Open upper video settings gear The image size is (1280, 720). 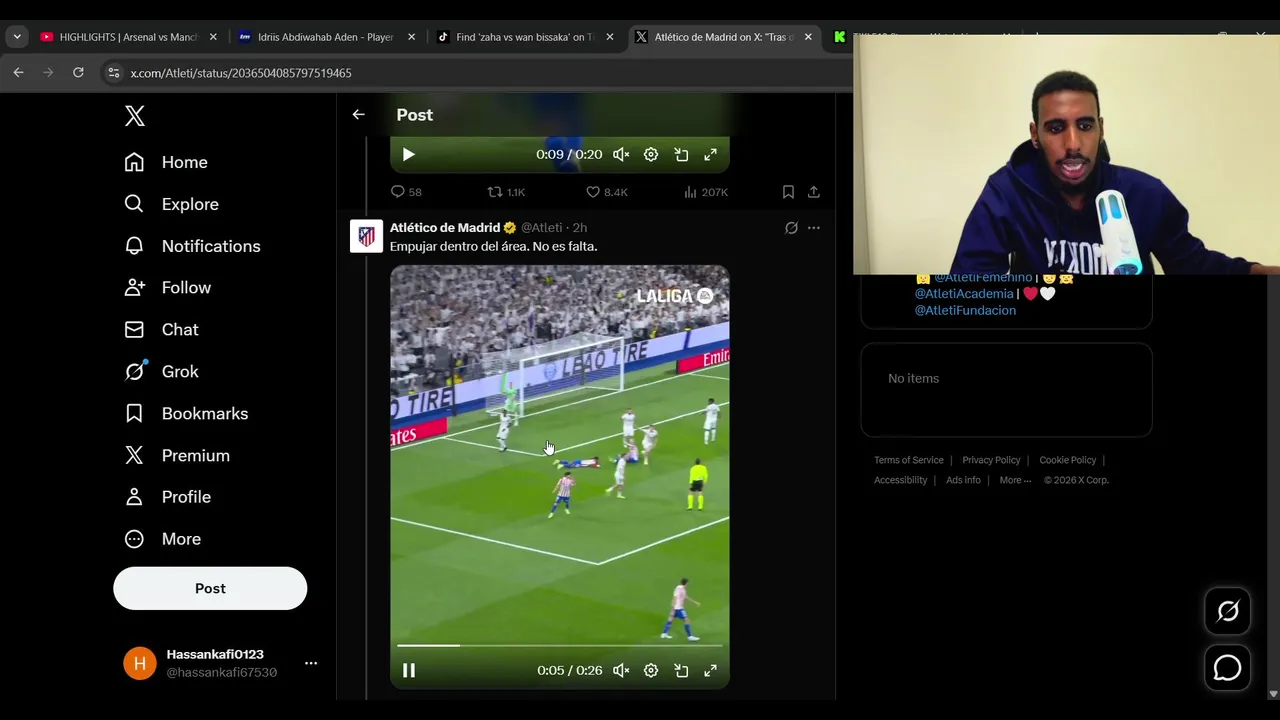651,154
